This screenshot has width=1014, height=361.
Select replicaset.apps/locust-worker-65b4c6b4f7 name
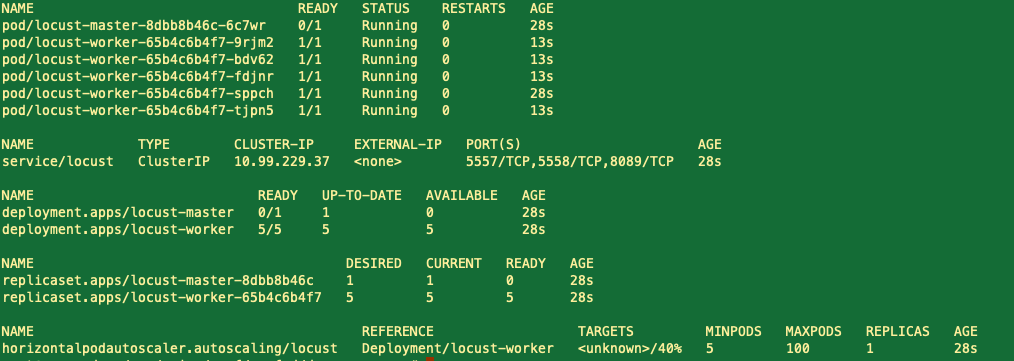[161, 298]
